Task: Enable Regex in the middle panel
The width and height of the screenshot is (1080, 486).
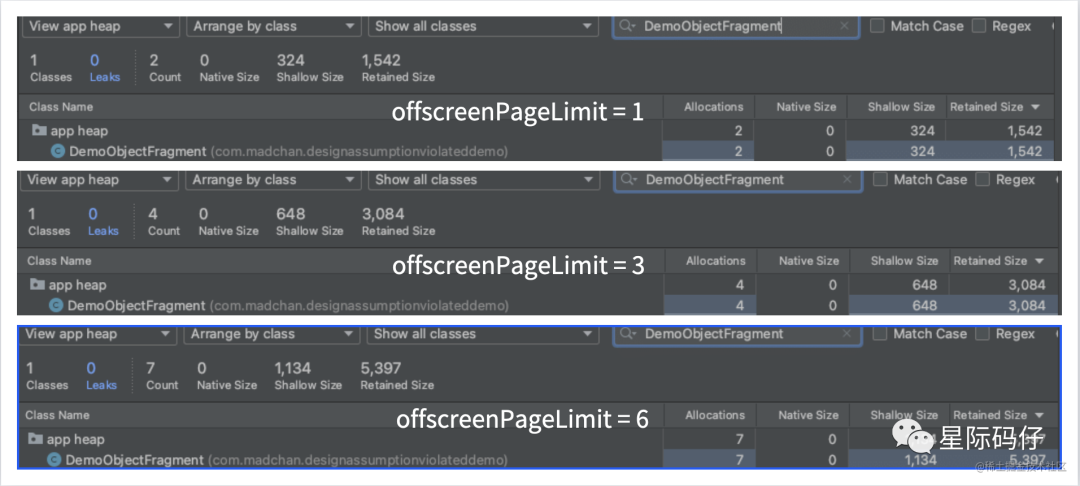Action: [x=983, y=180]
